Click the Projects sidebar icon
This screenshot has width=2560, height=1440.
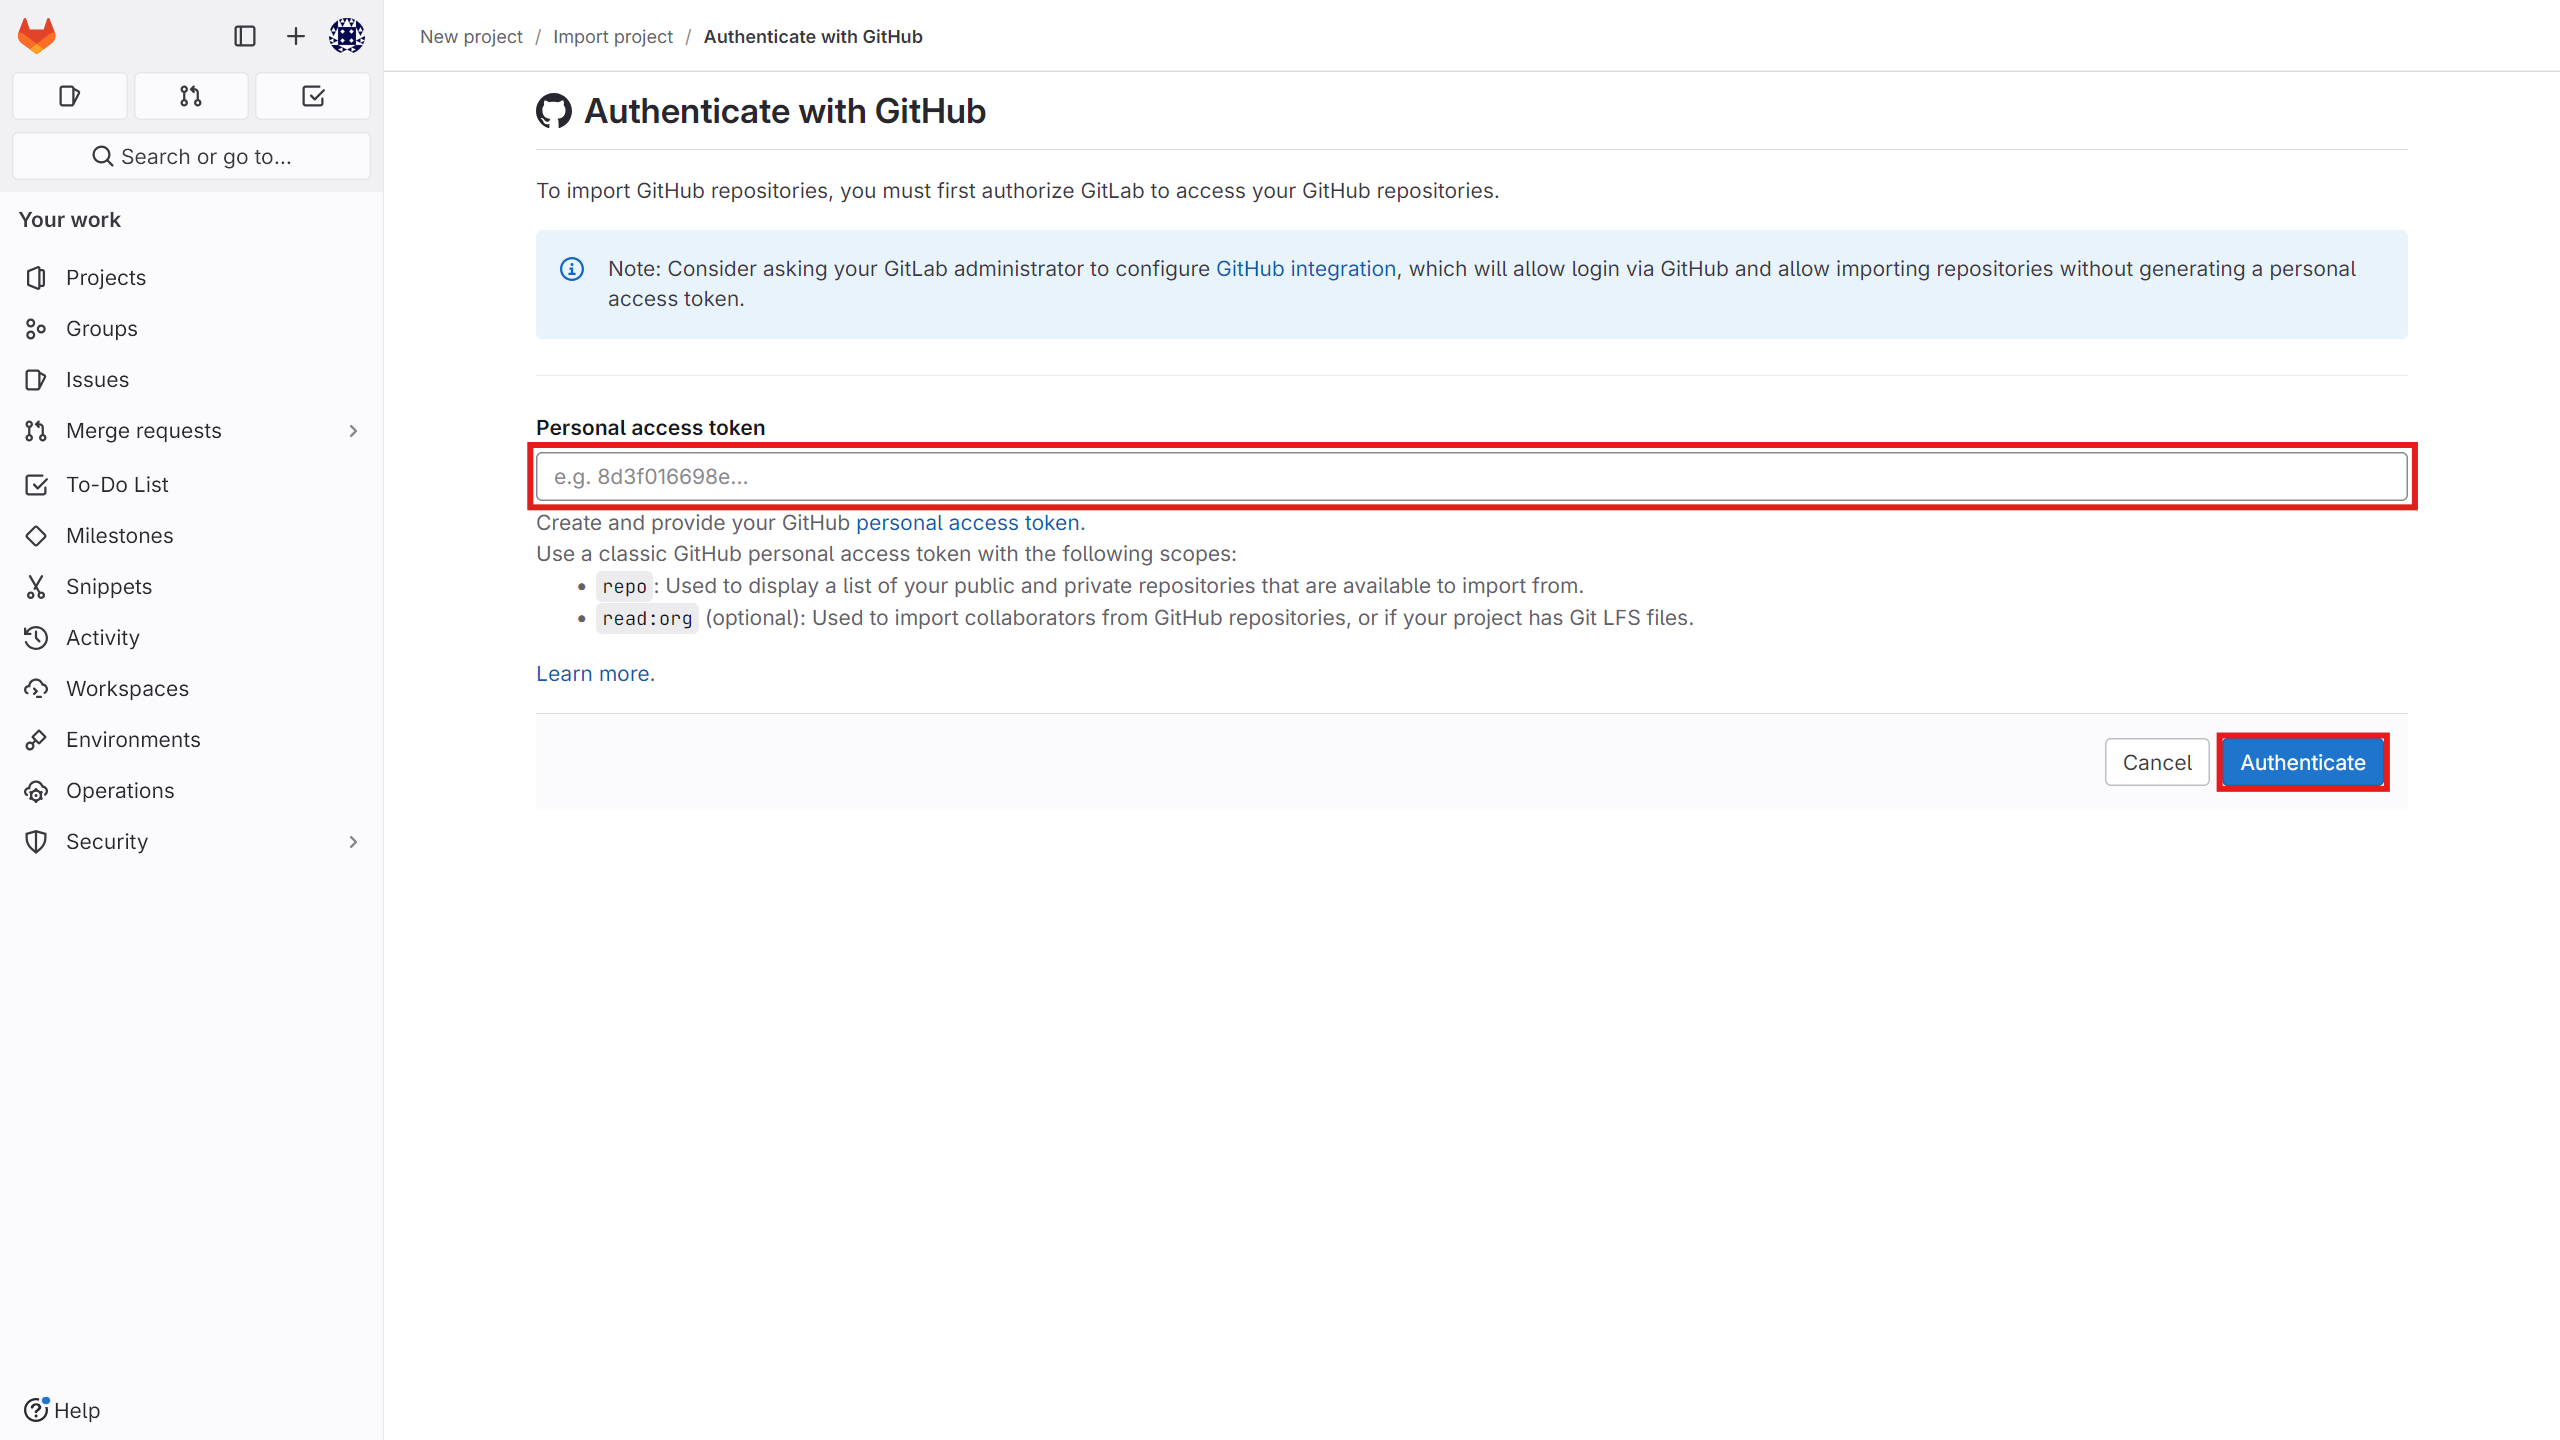[36, 277]
